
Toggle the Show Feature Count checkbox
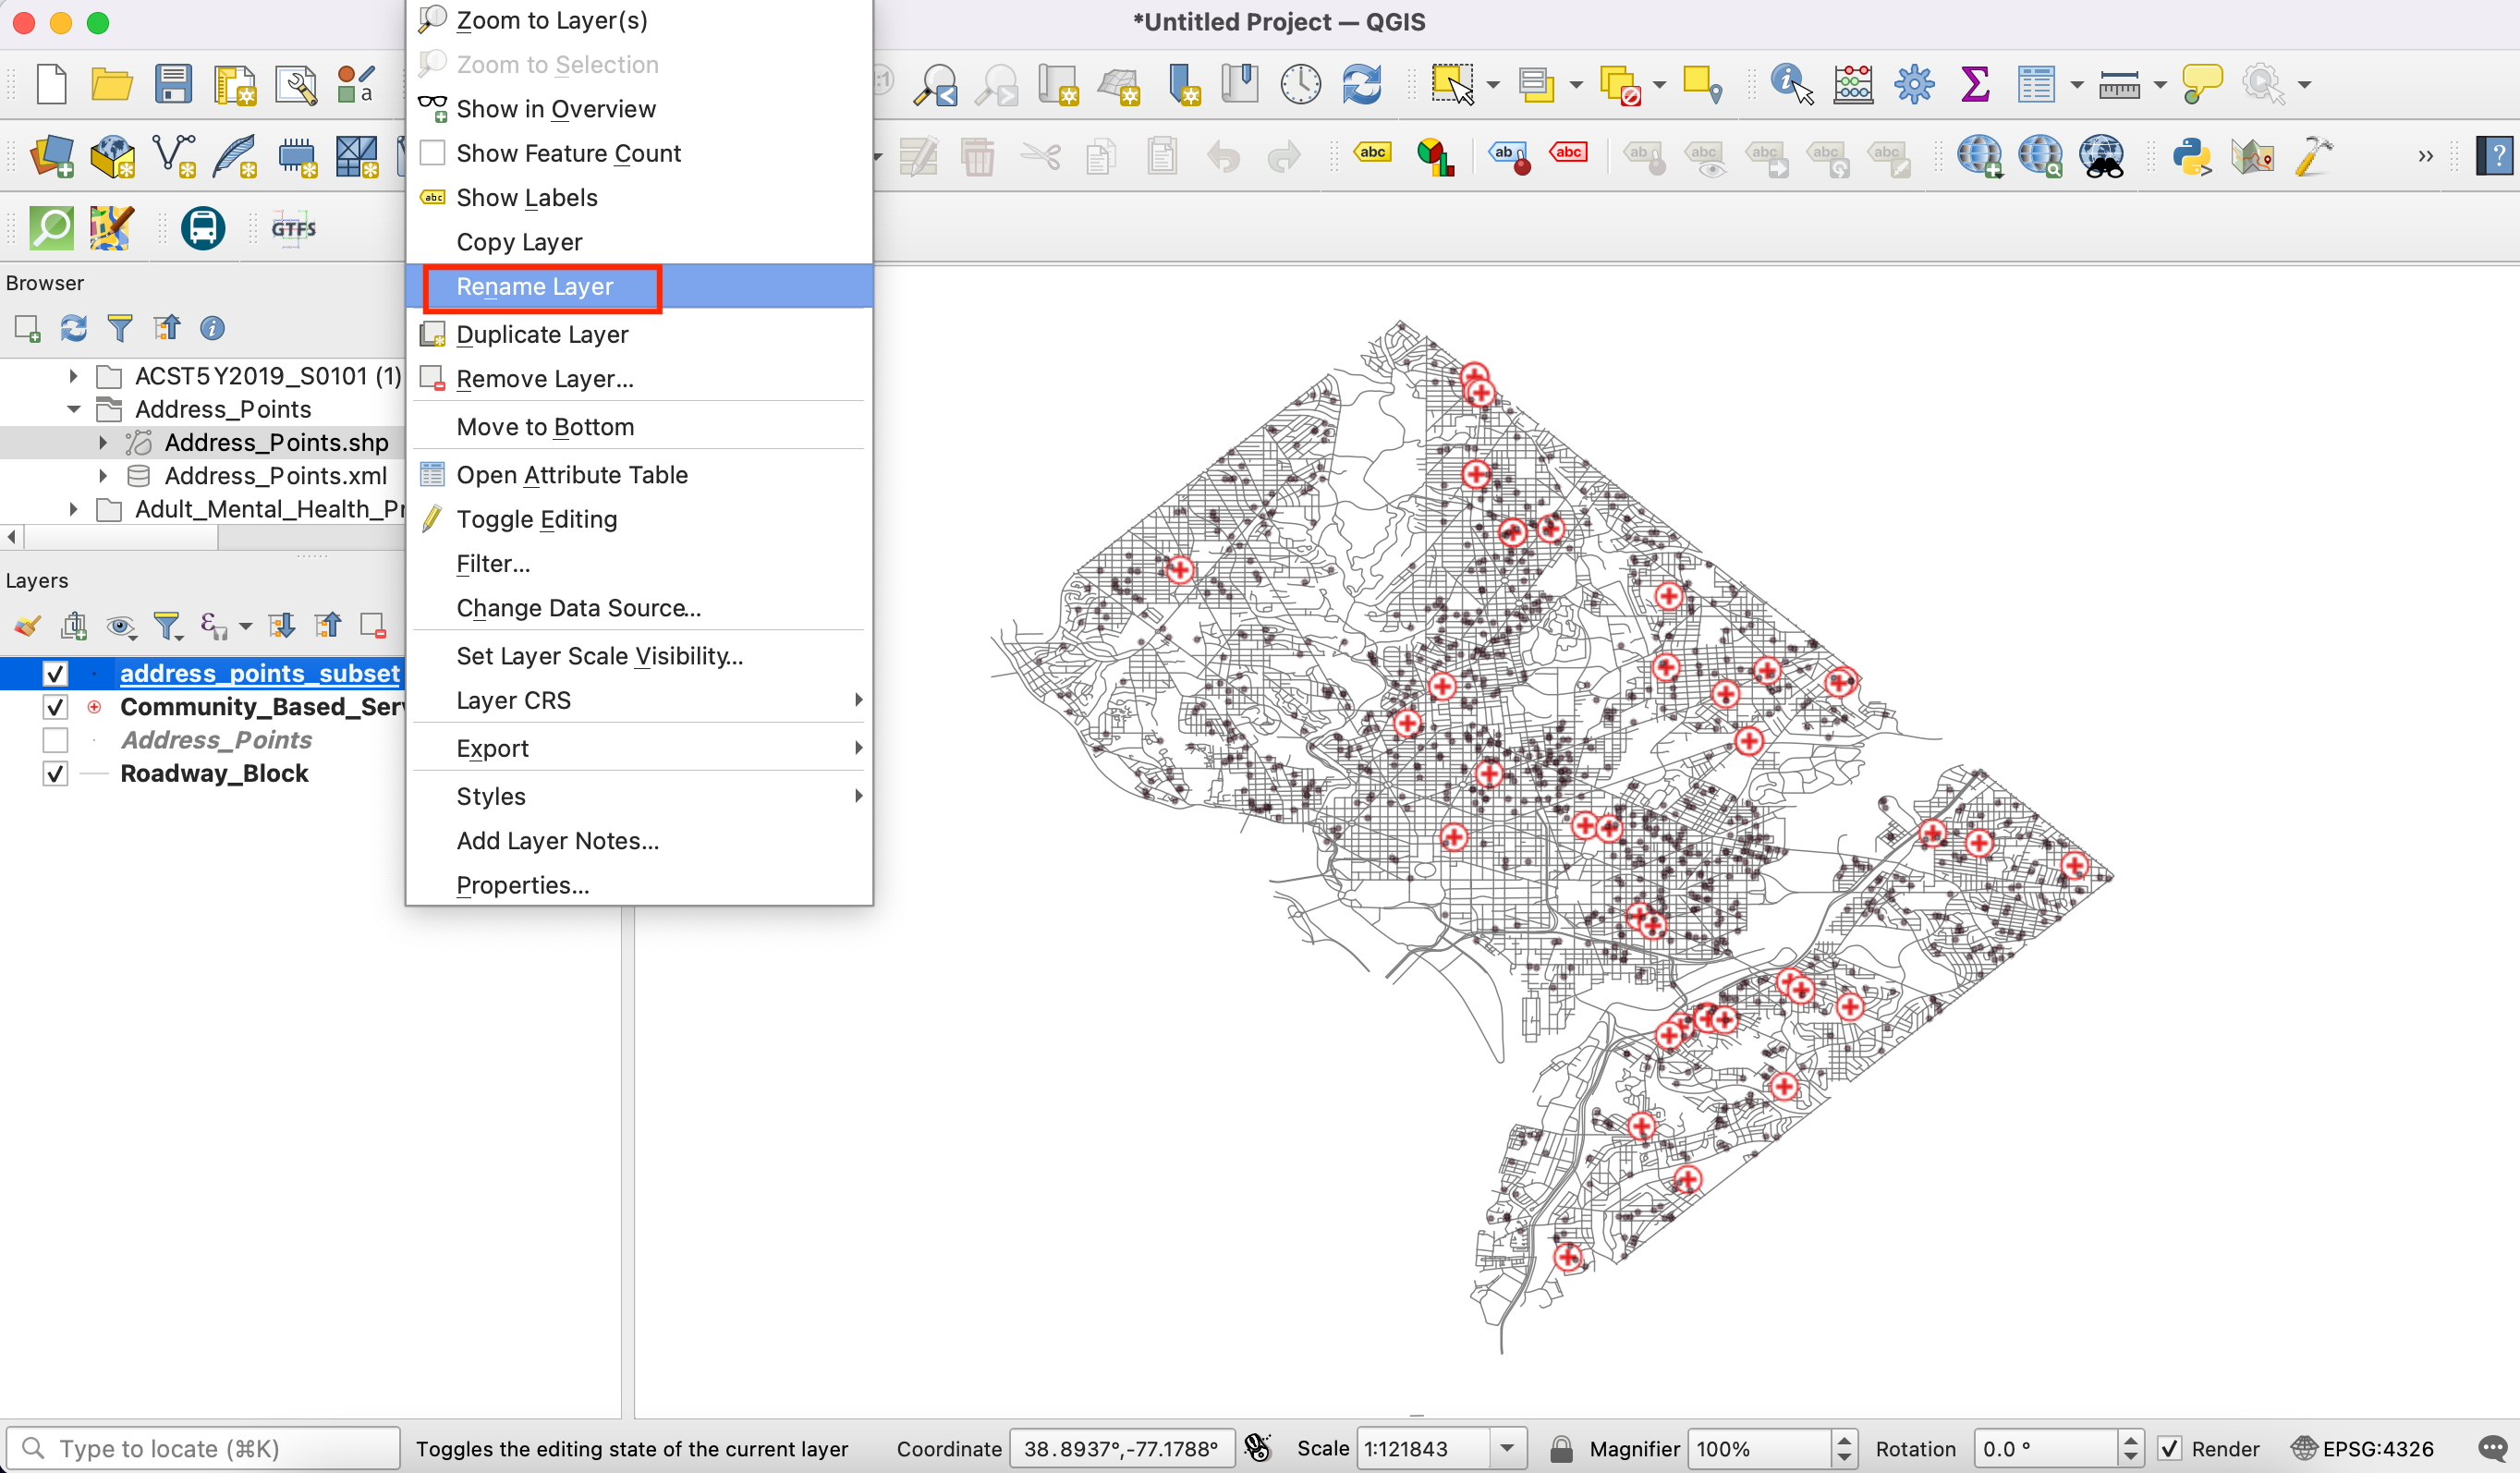click(x=432, y=153)
